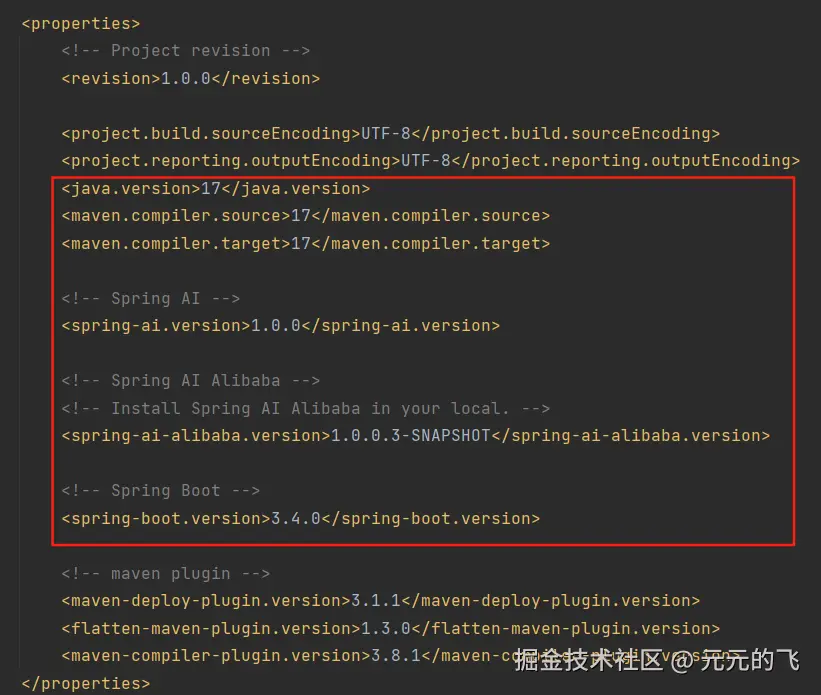Click the flatten-maven-plugin.version line
This screenshot has width=821, height=695.
390,629
